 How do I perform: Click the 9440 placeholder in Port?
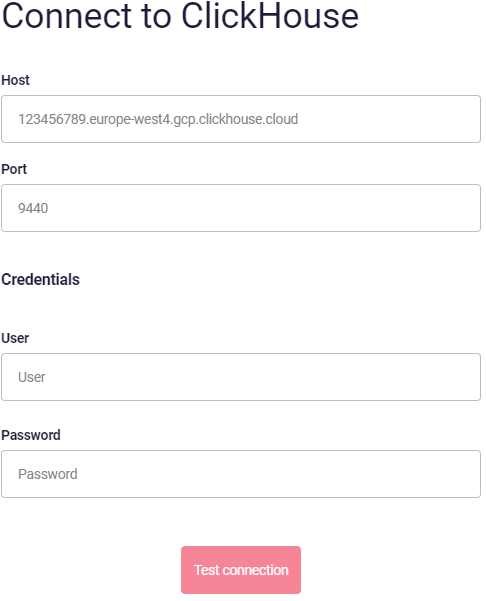coord(33,209)
